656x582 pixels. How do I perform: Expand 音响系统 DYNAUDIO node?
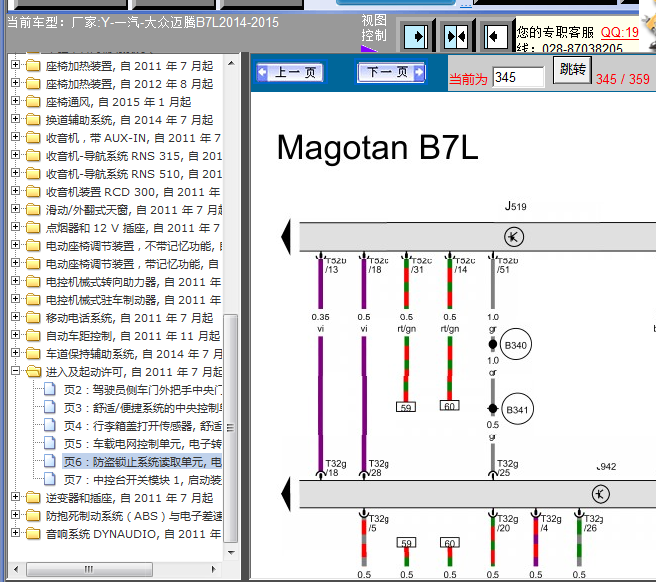15,533
